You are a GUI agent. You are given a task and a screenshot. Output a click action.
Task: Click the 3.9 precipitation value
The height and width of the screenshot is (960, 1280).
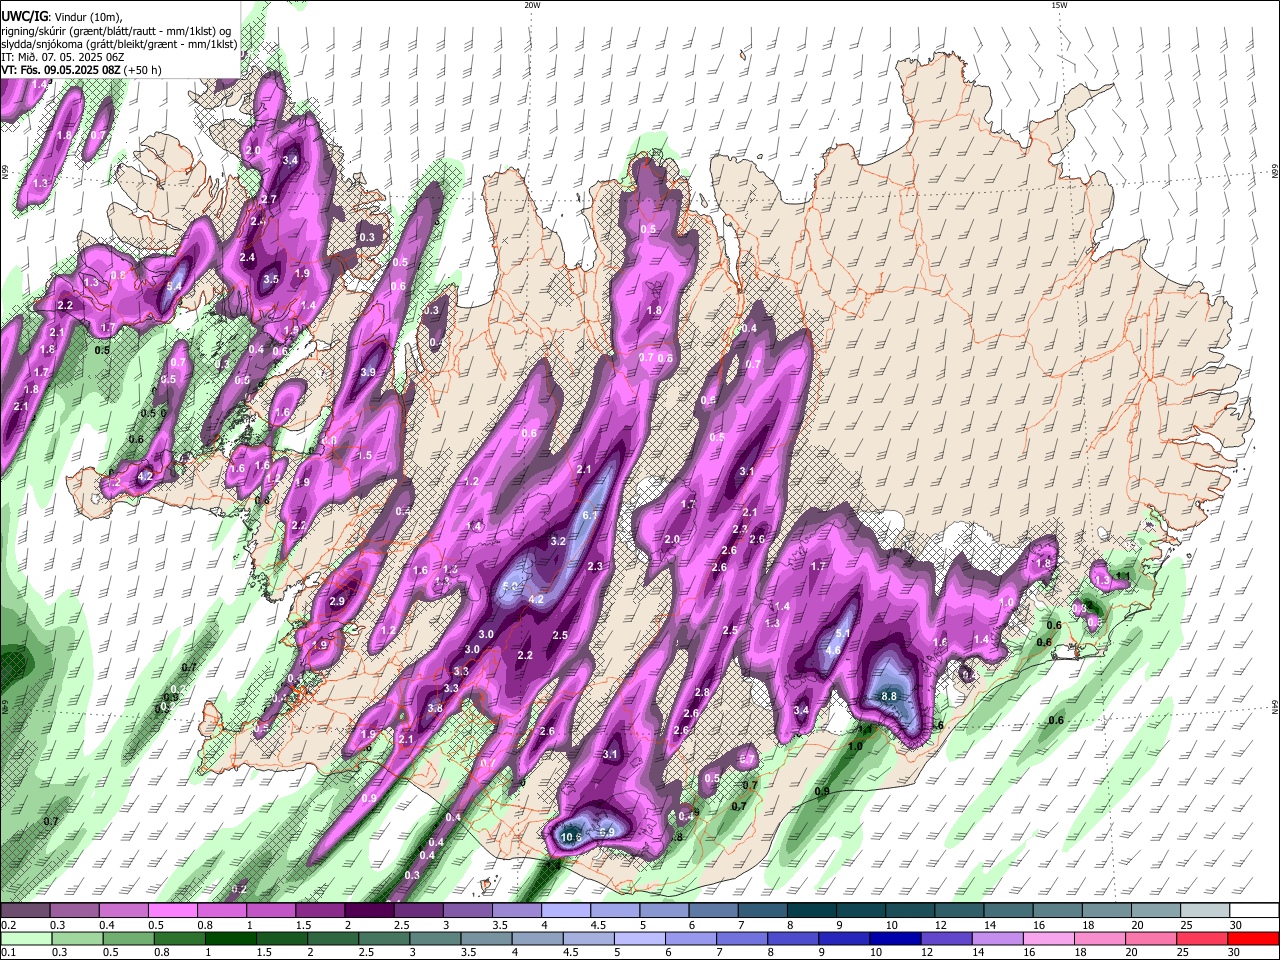(x=367, y=372)
